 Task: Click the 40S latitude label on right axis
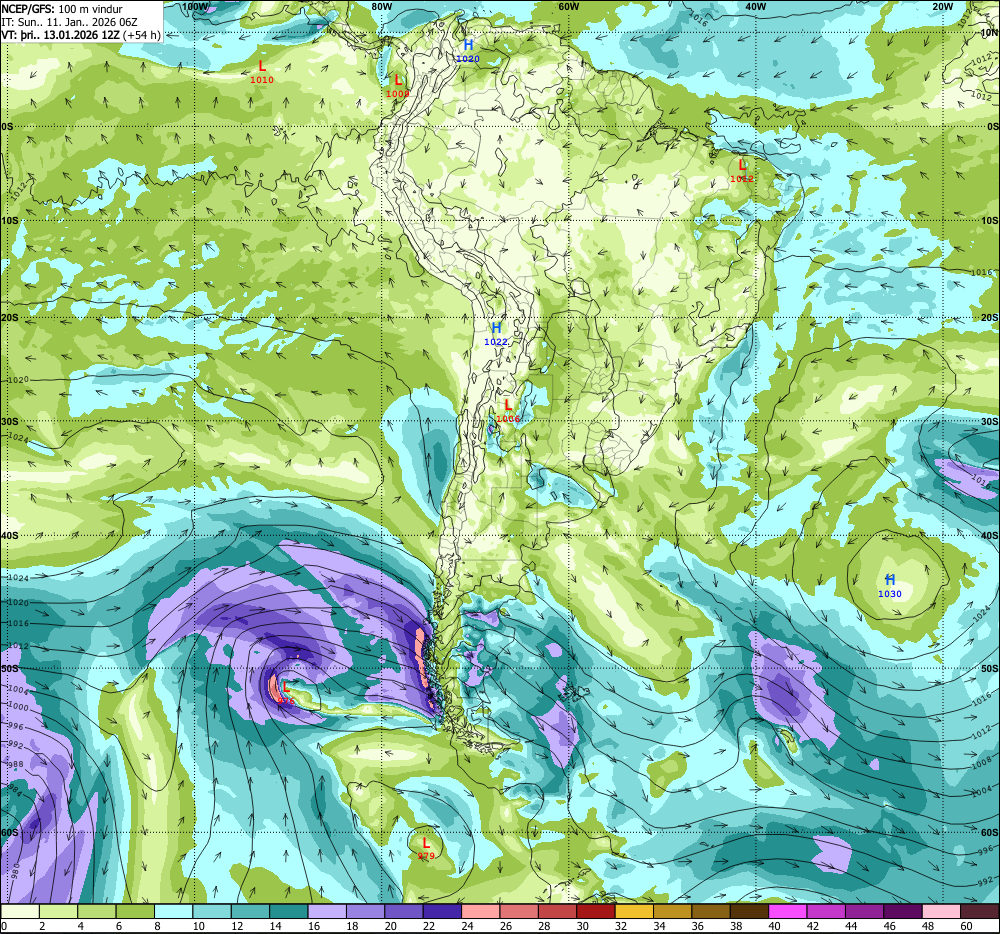tap(990, 536)
